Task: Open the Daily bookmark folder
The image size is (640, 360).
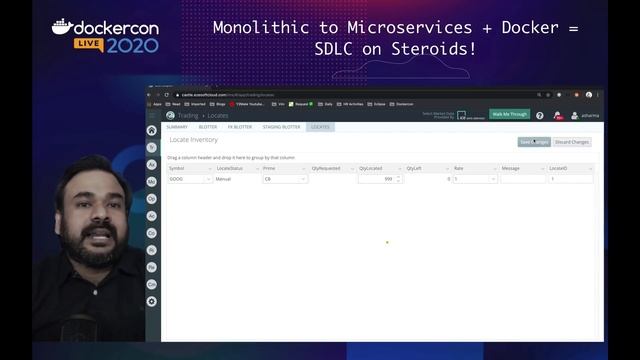Action: (325, 104)
